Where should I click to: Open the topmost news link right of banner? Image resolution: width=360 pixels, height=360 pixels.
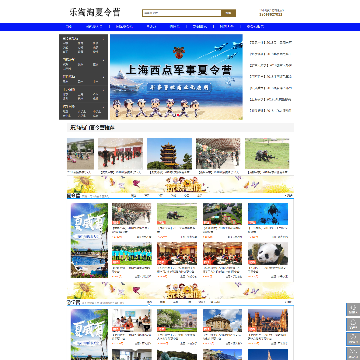tap(271, 43)
